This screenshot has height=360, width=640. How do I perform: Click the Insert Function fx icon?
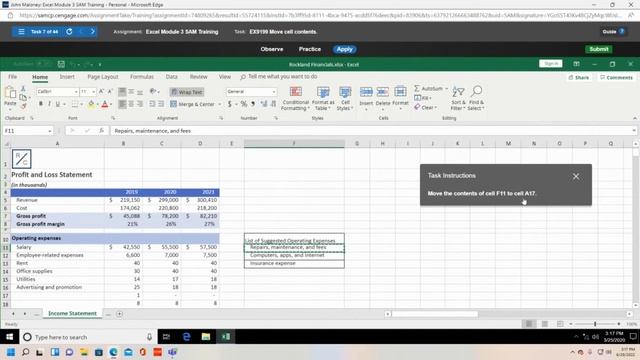(x=101, y=131)
